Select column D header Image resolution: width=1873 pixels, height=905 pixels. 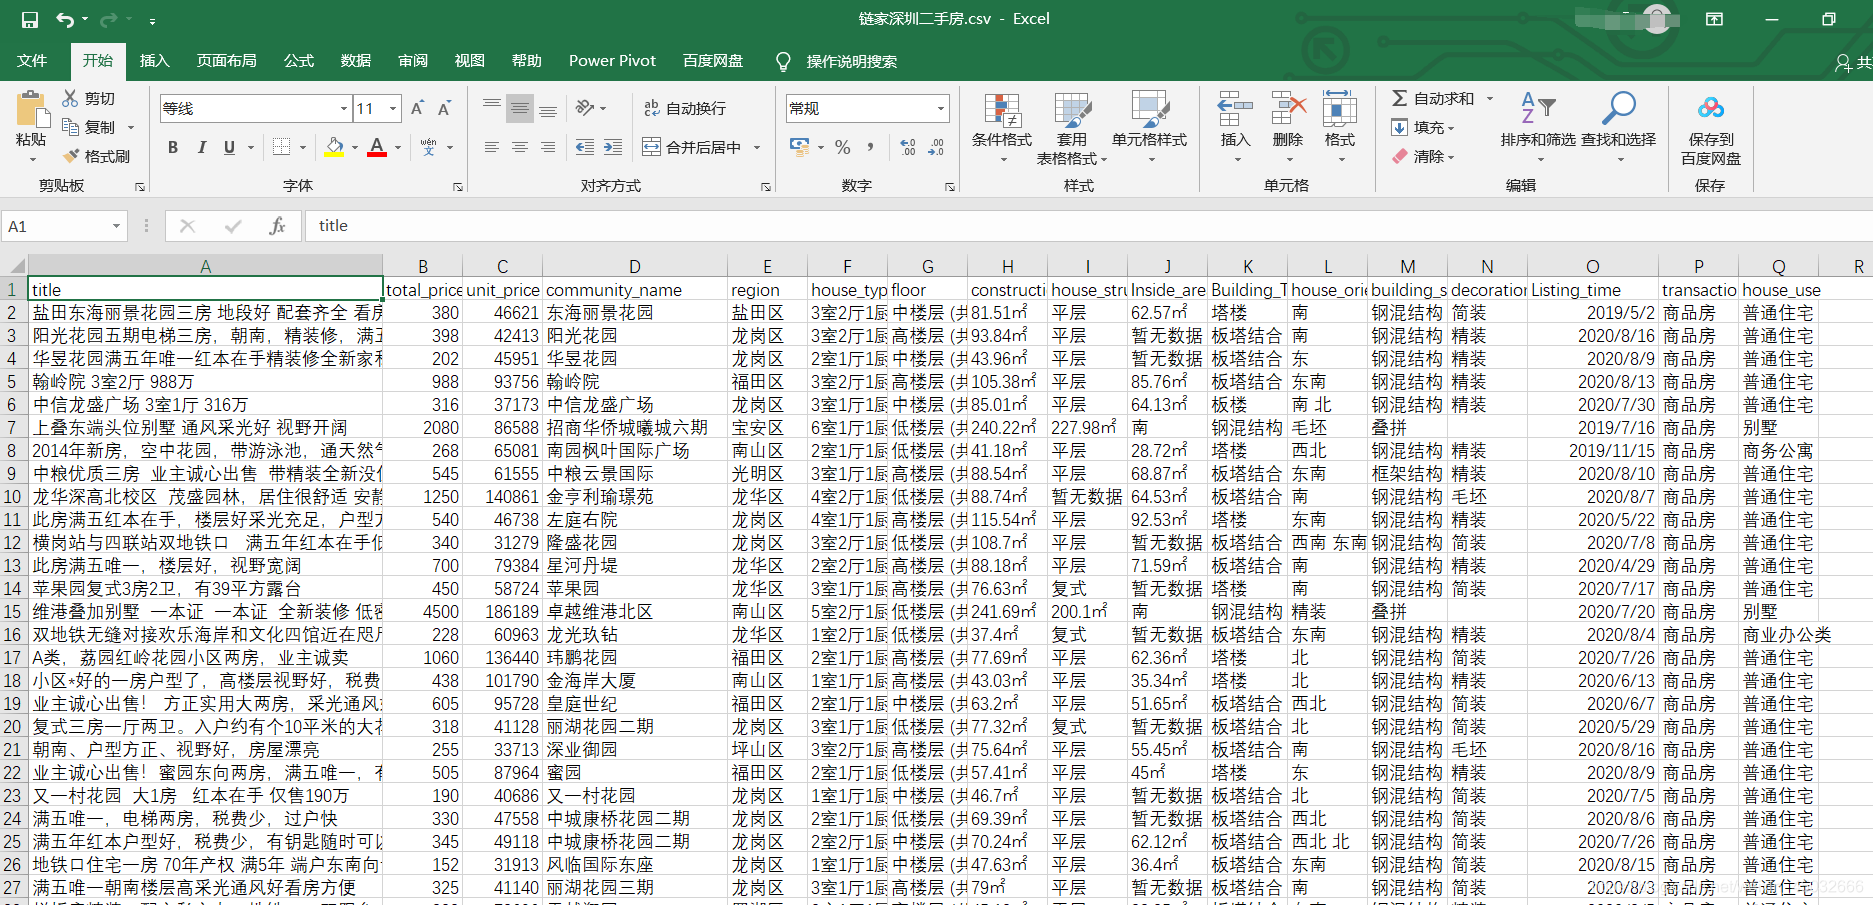click(x=634, y=267)
